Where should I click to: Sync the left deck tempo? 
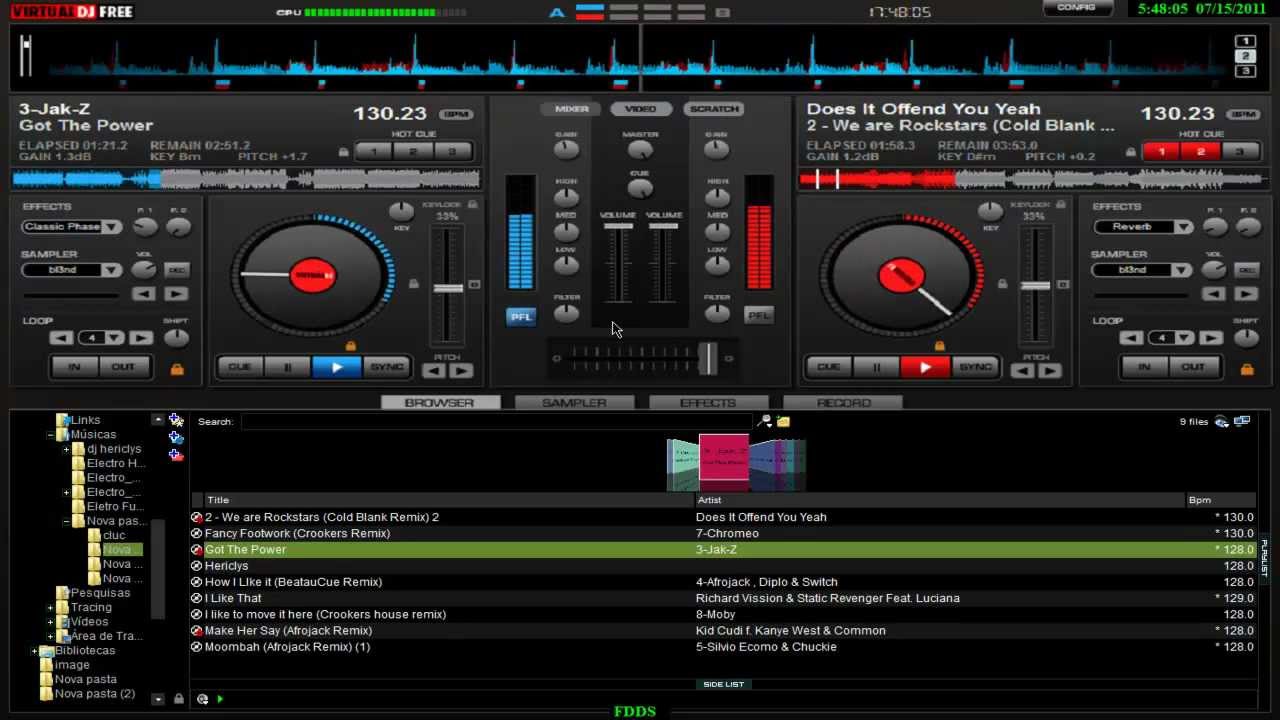[387, 367]
